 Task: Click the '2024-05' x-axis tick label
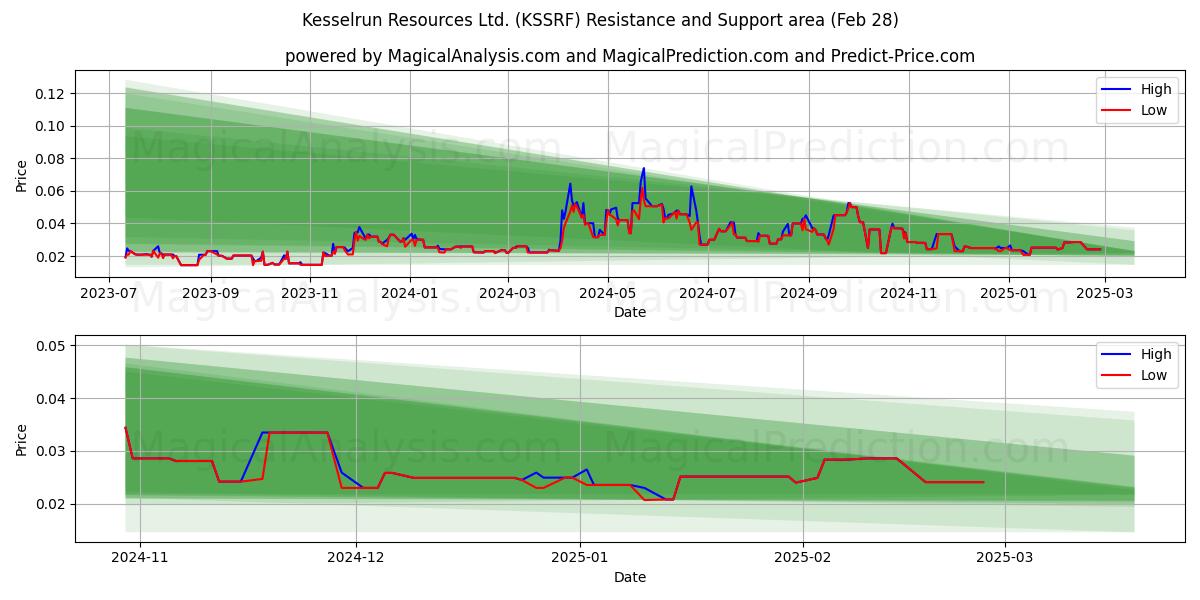[x=608, y=293]
